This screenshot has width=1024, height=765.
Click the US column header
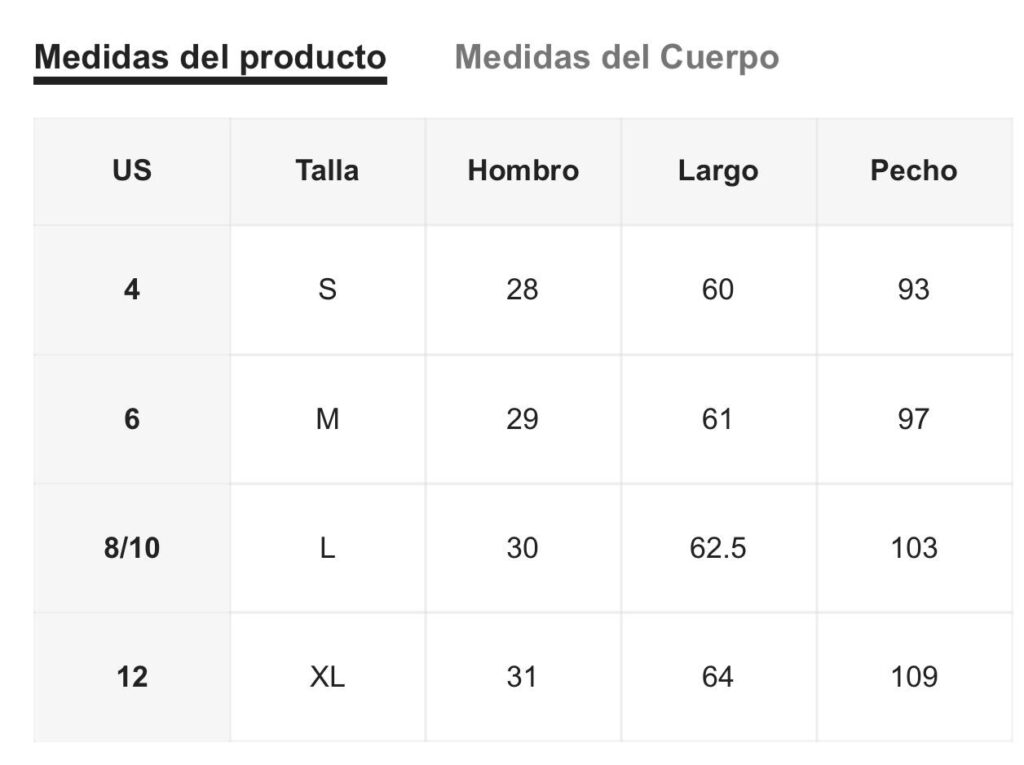click(132, 171)
